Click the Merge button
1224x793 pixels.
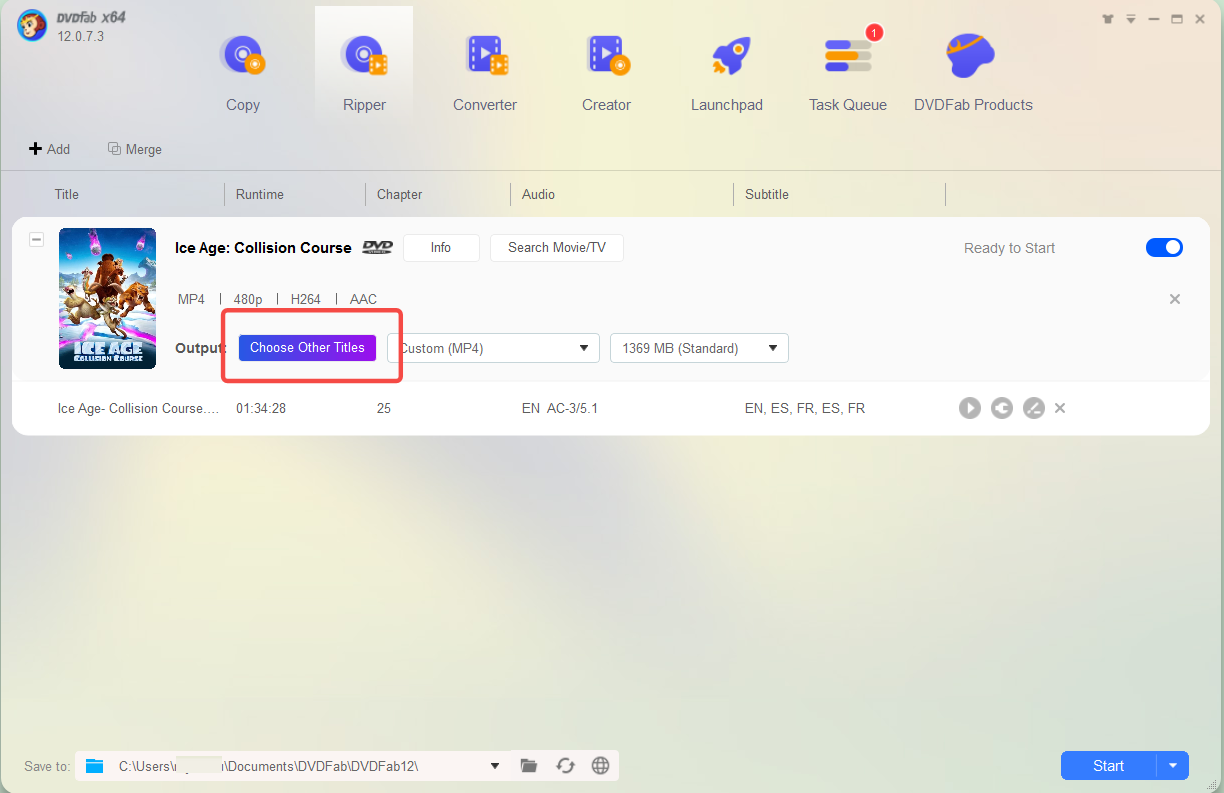coord(135,149)
